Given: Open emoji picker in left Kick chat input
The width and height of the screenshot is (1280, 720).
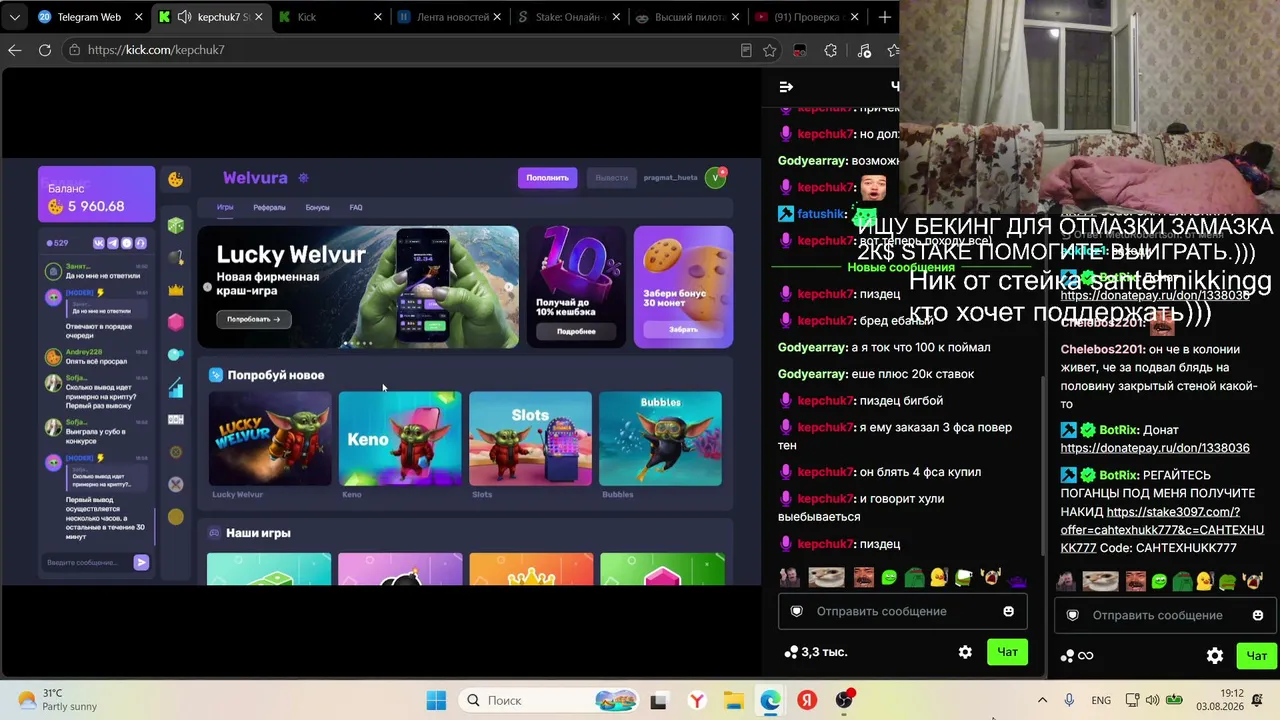Looking at the screenshot, I should pos(1008,611).
